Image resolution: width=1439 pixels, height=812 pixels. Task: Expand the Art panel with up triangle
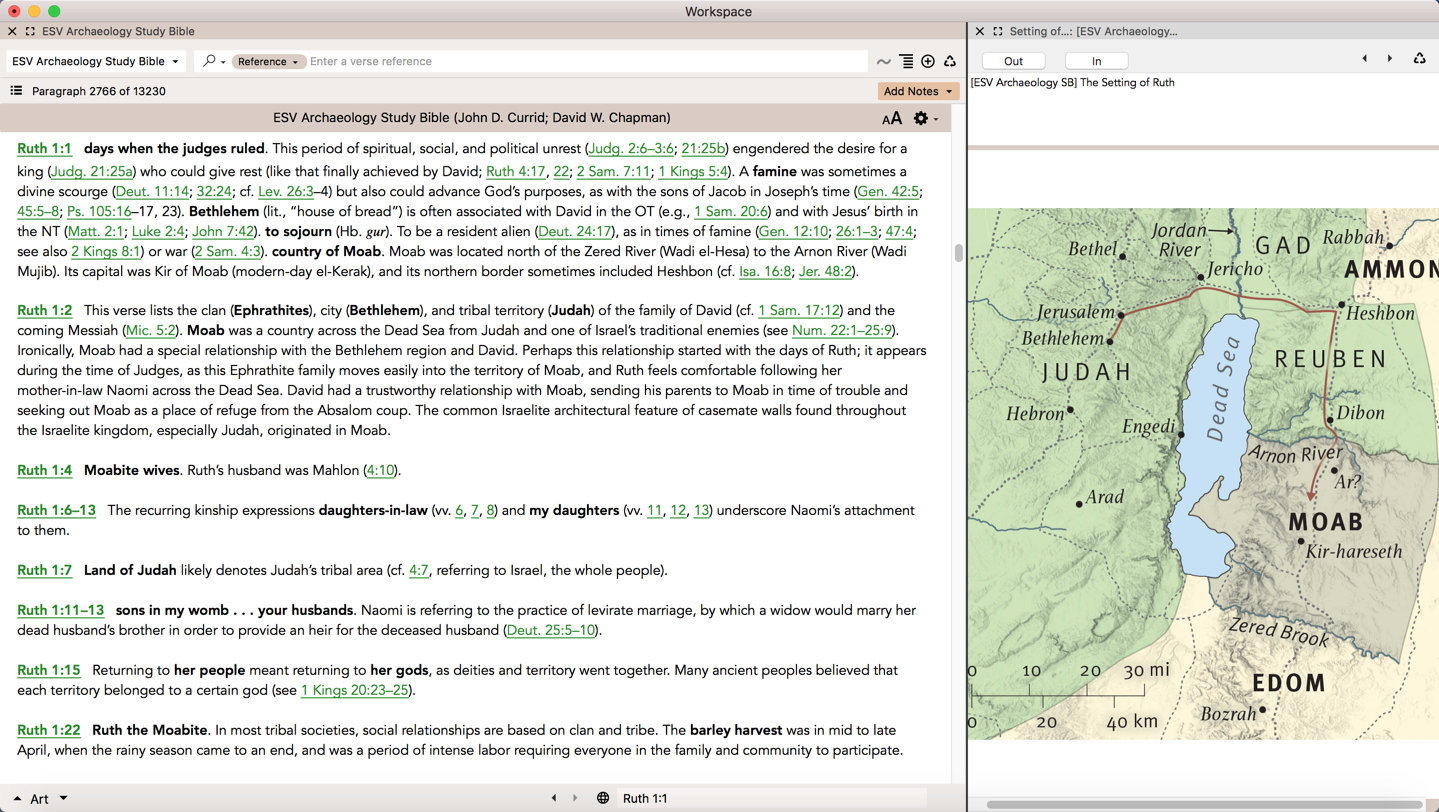[x=17, y=799]
